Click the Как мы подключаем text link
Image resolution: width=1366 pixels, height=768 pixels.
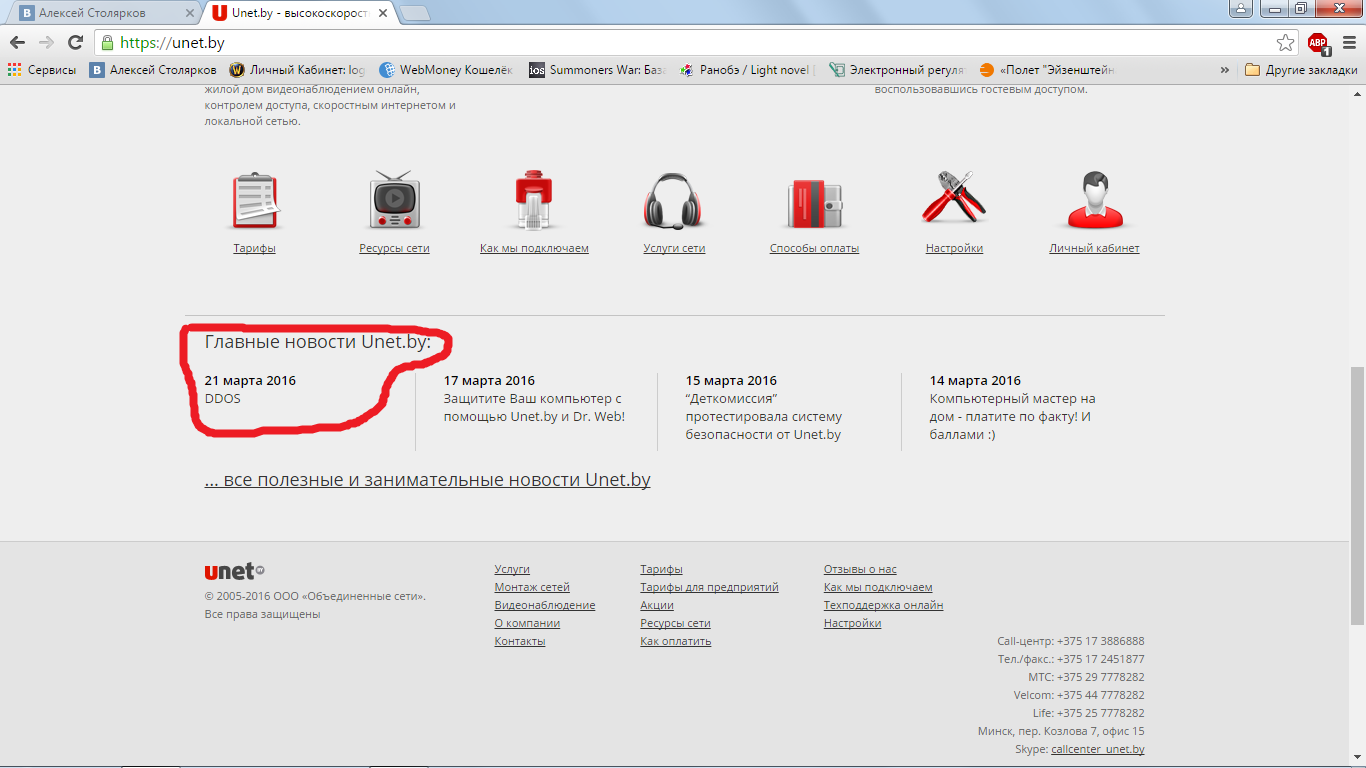click(x=534, y=248)
